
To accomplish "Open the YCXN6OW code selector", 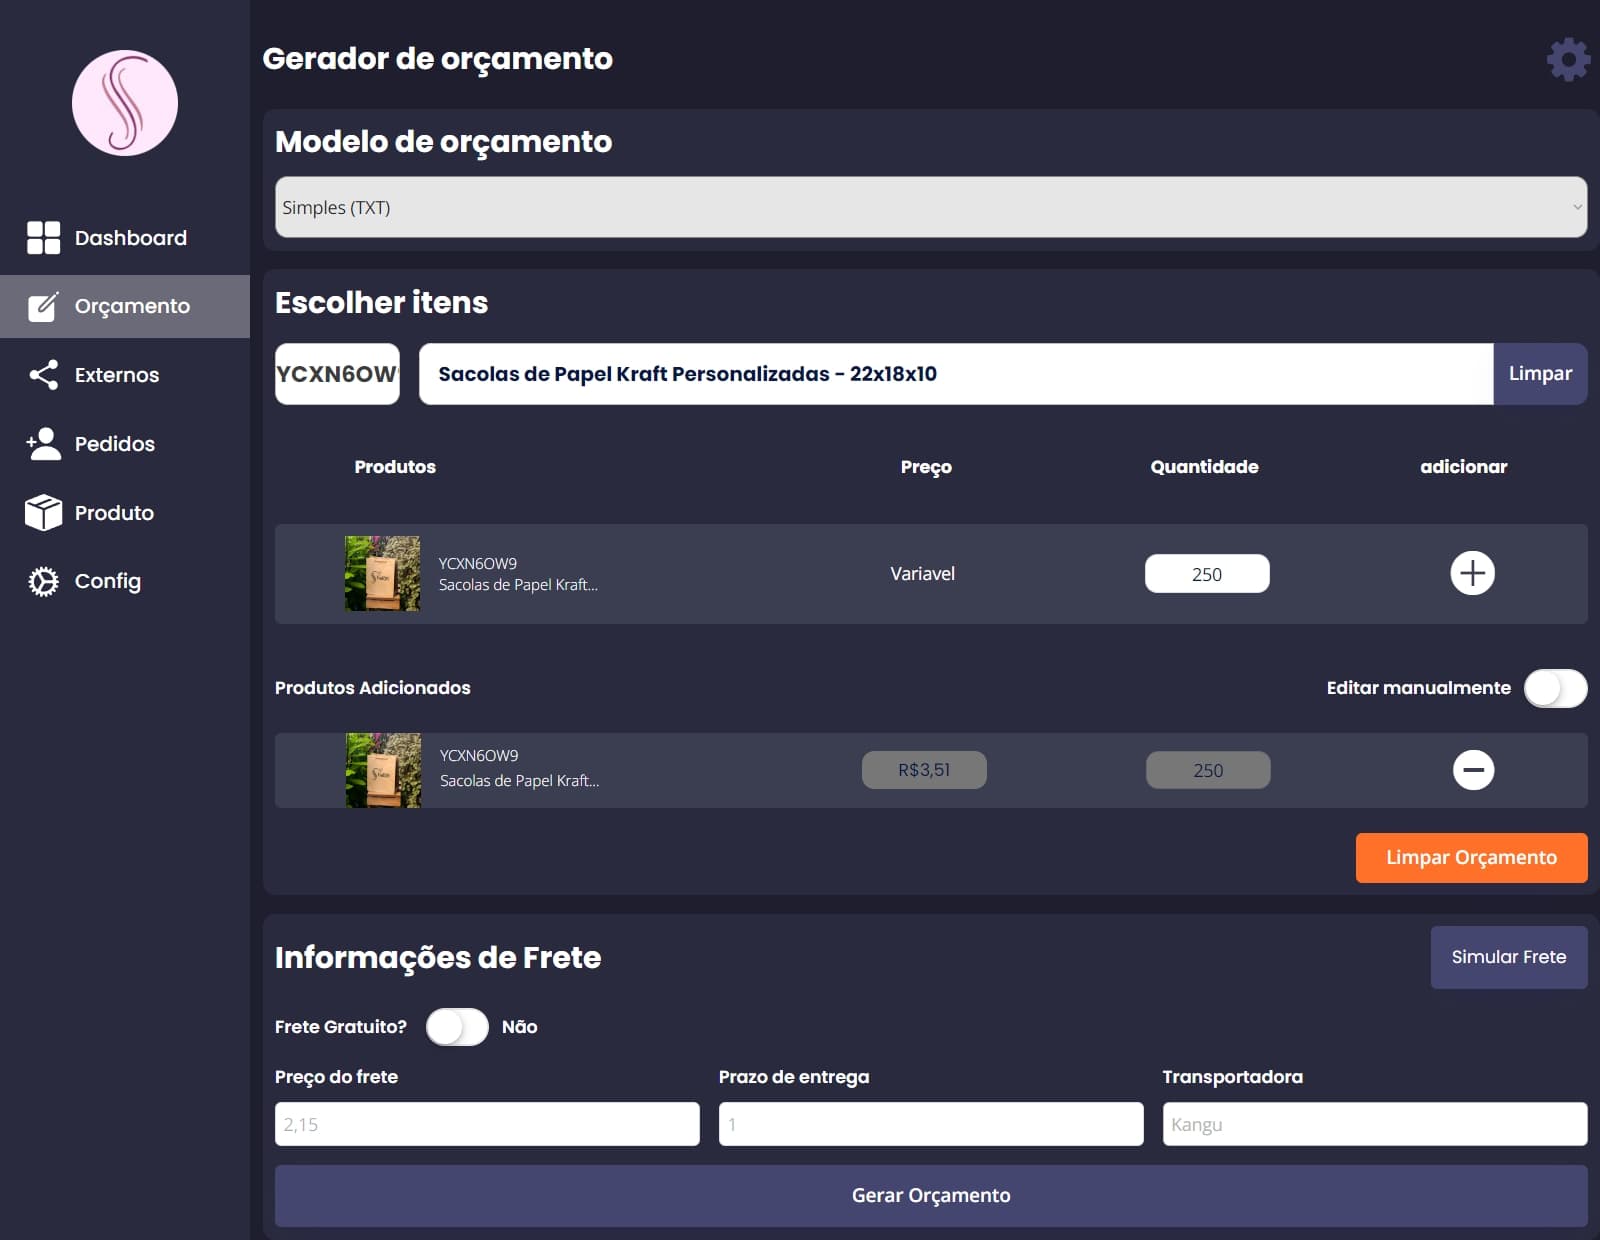I will 337,374.
